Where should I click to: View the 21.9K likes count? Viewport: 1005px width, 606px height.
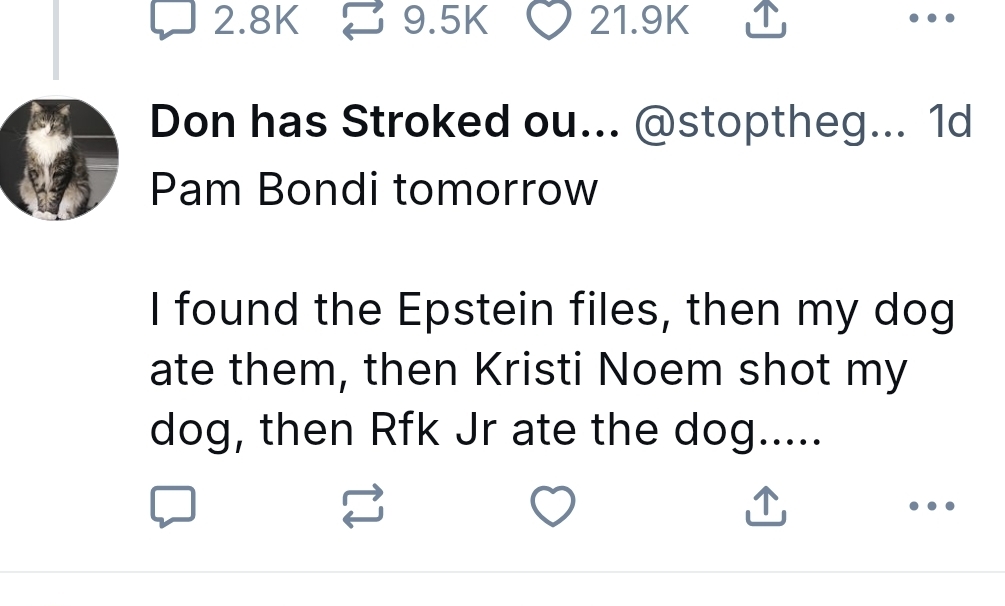[x=639, y=18]
